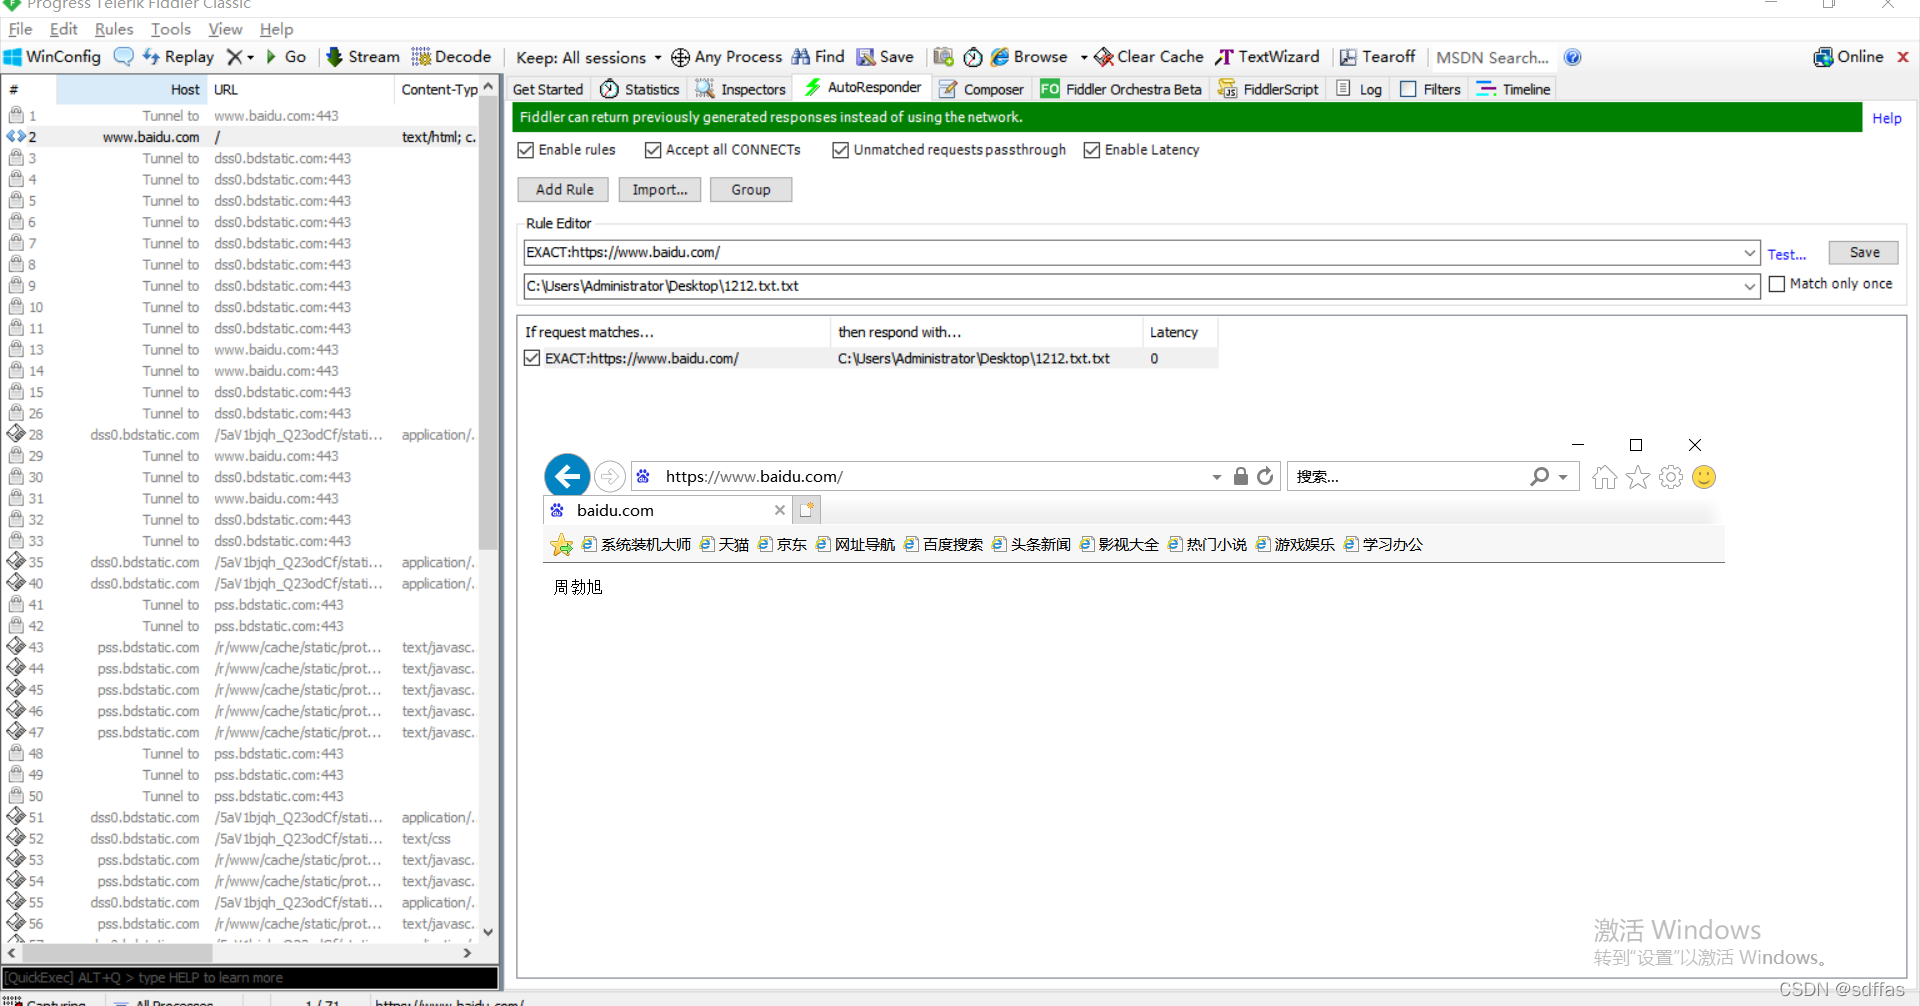Screen dimensions: 1920x1006
Task: Click the blue help question icon
Action: click(x=1573, y=57)
